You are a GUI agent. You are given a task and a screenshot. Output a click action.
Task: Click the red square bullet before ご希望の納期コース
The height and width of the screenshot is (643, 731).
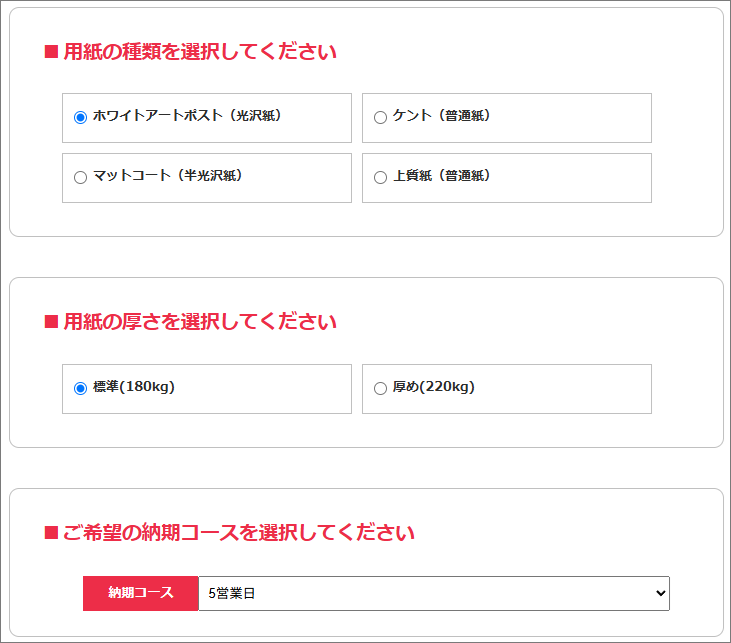click(x=51, y=532)
